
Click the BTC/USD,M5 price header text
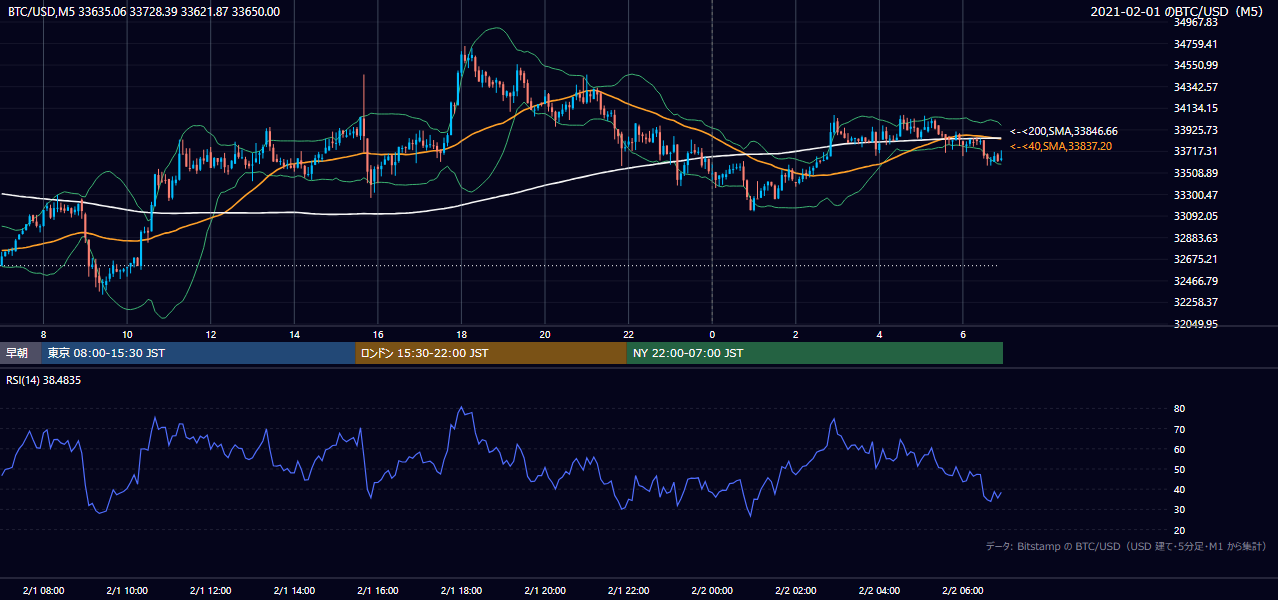click(x=144, y=12)
